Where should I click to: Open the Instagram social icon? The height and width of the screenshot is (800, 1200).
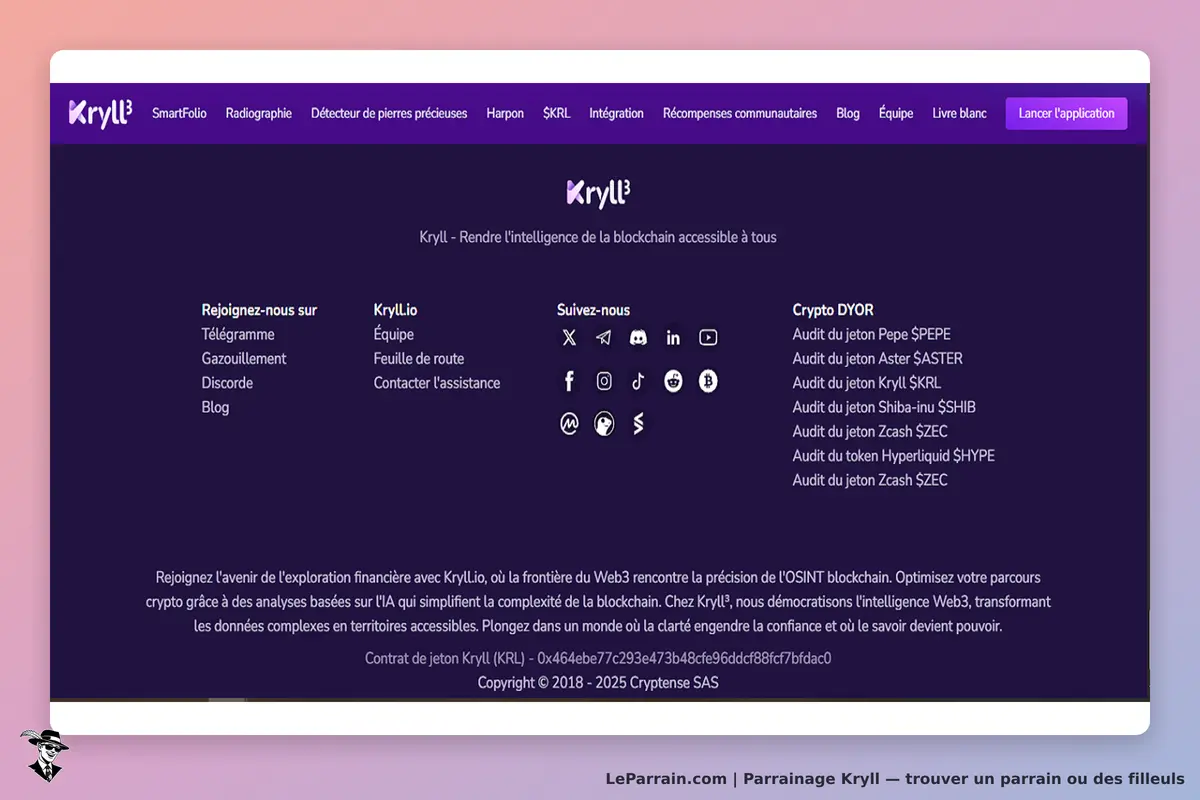click(x=604, y=381)
